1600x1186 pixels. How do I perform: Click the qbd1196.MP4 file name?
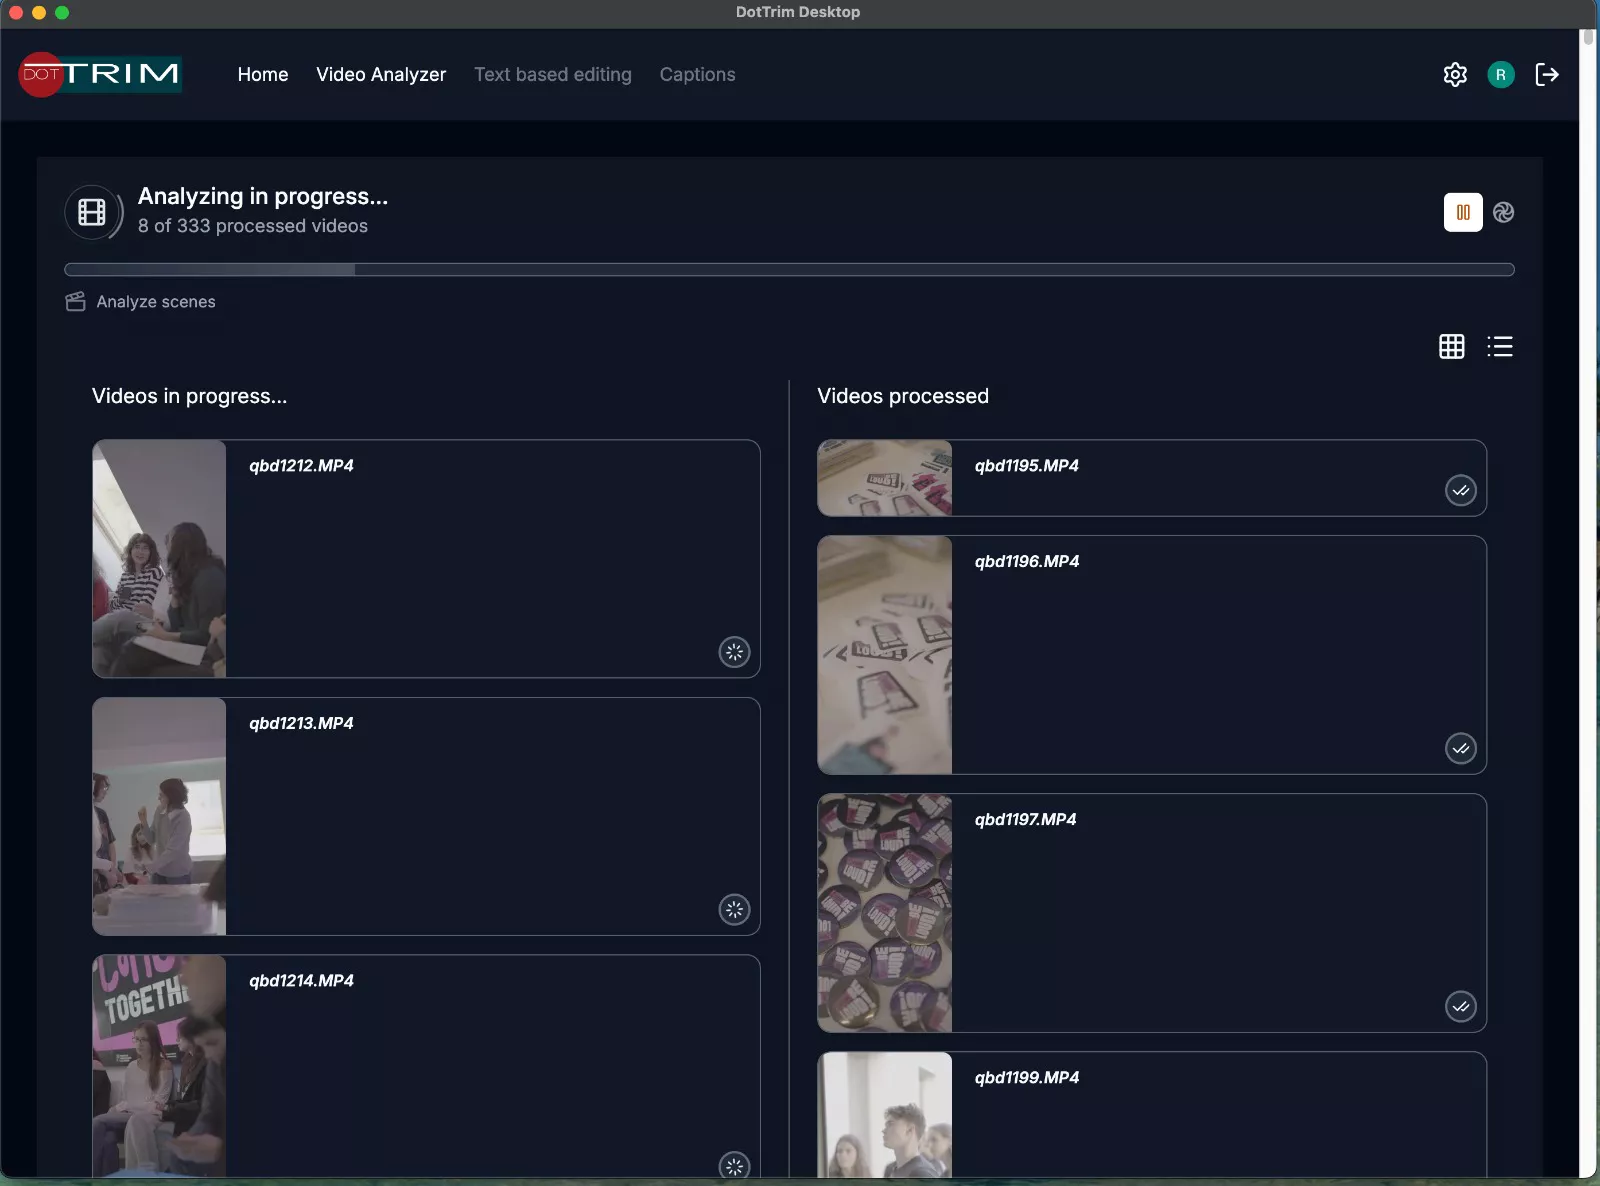1027,562
